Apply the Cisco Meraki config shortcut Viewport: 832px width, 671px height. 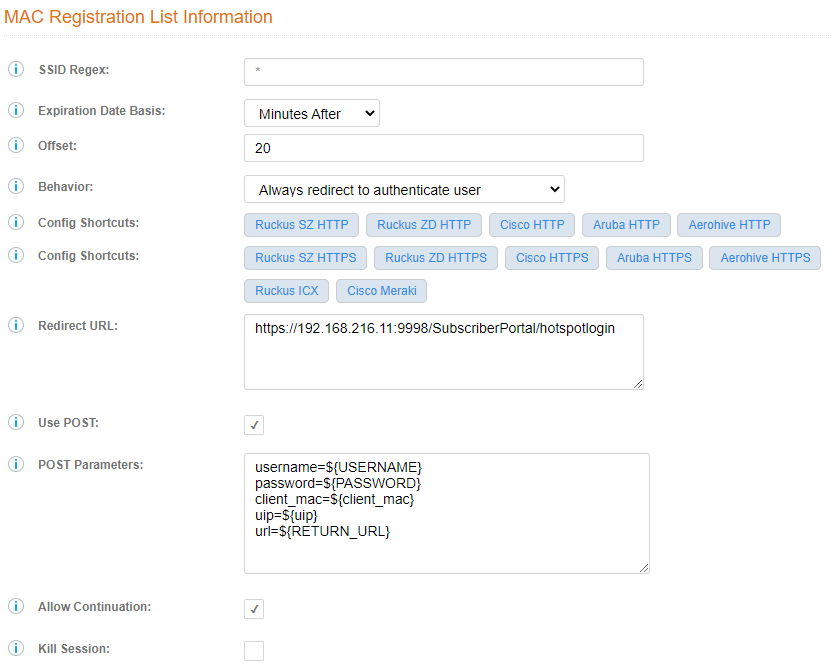382,291
